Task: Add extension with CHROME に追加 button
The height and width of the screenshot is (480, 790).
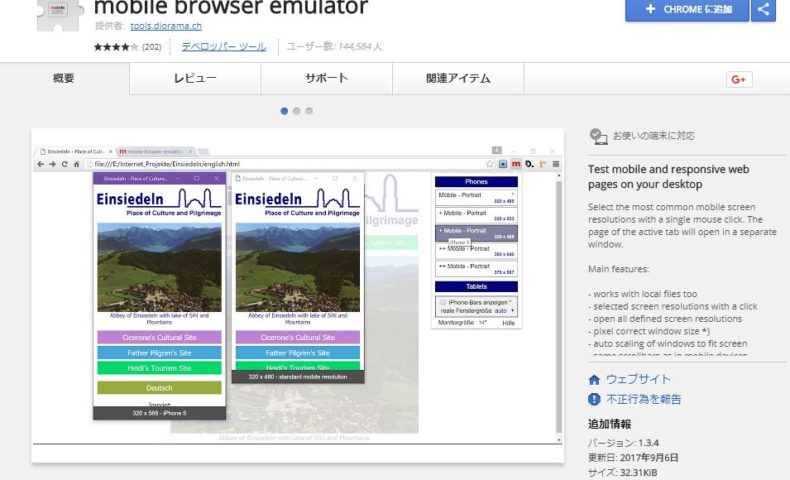Action: [687, 9]
